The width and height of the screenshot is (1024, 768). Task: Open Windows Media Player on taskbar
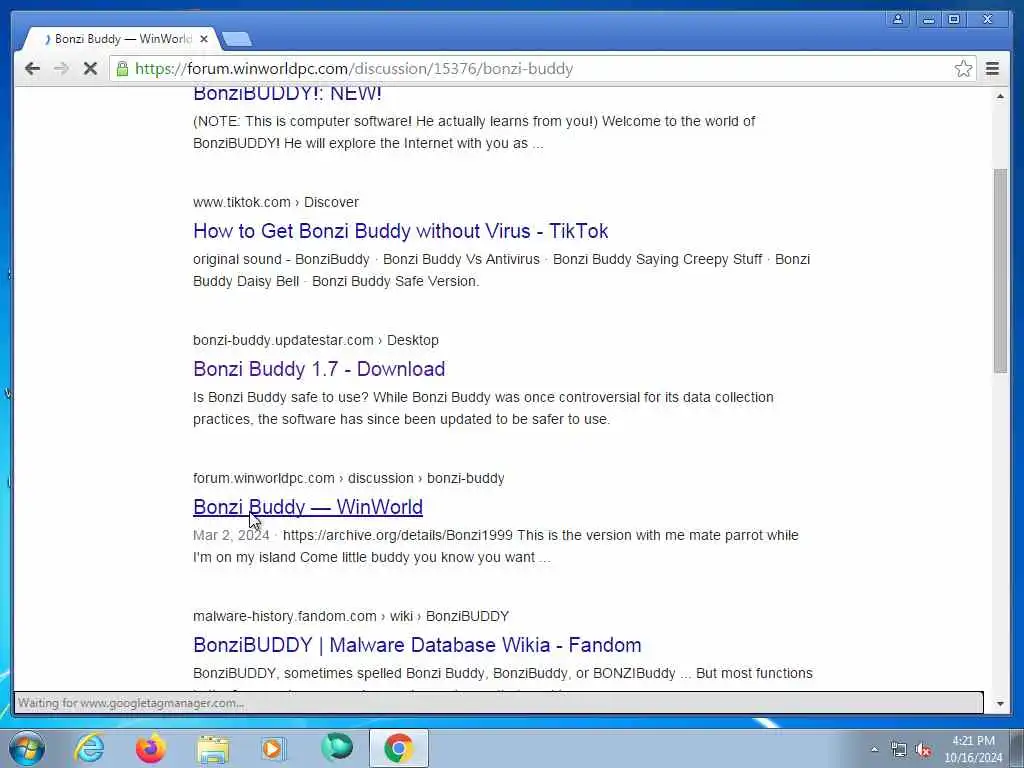pos(274,748)
